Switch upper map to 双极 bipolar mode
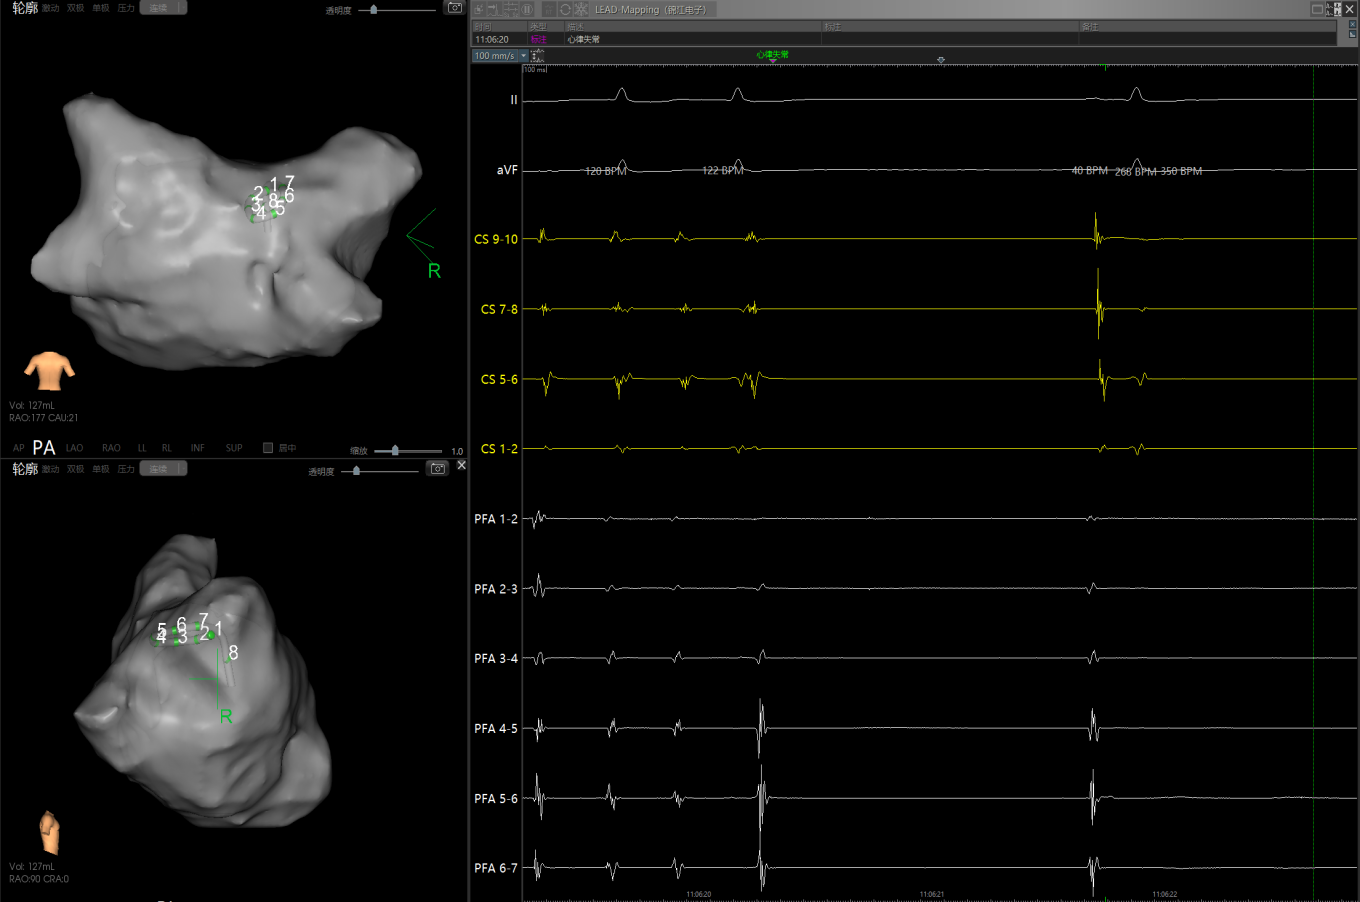Image resolution: width=1360 pixels, height=902 pixels. 75,8
